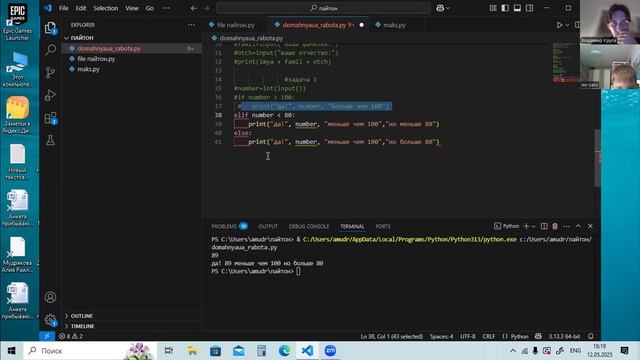
Task: Click the command center search box
Action: coord(323,8)
